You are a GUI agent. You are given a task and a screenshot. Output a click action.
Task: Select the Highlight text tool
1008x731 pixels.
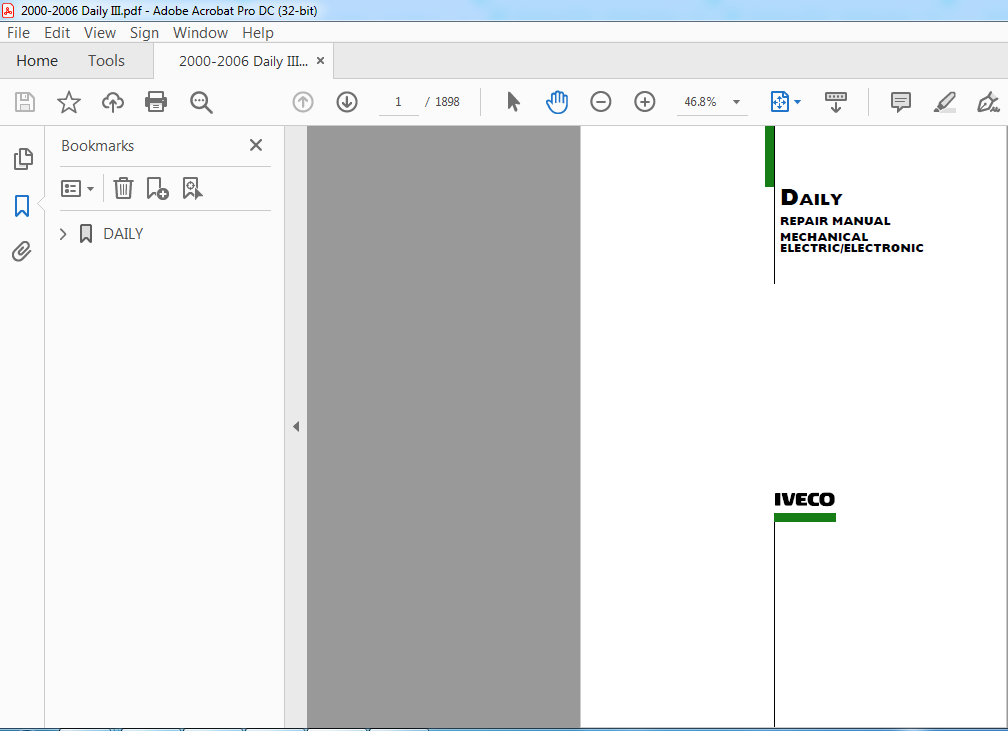click(944, 102)
